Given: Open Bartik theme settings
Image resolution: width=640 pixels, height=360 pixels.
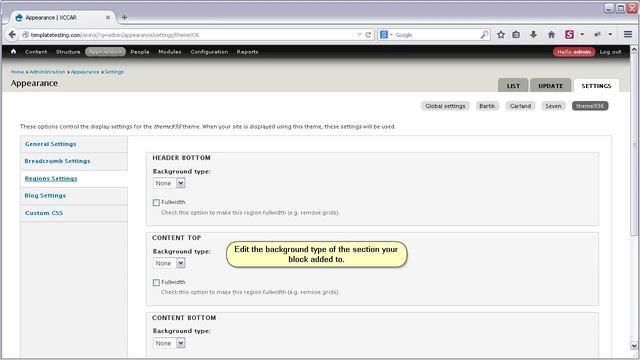Looking at the screenshot, I should pos(487,106).
